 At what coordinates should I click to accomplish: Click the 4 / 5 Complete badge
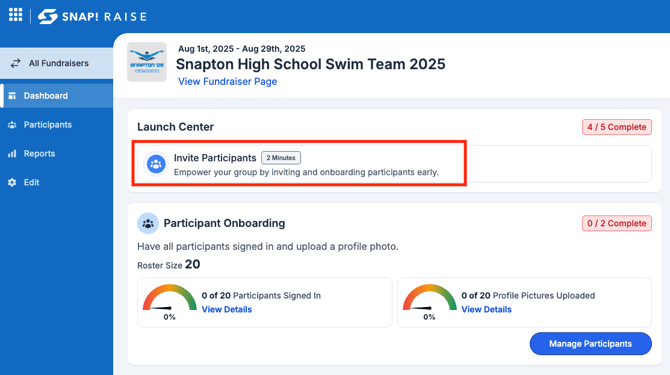[617, 127]
